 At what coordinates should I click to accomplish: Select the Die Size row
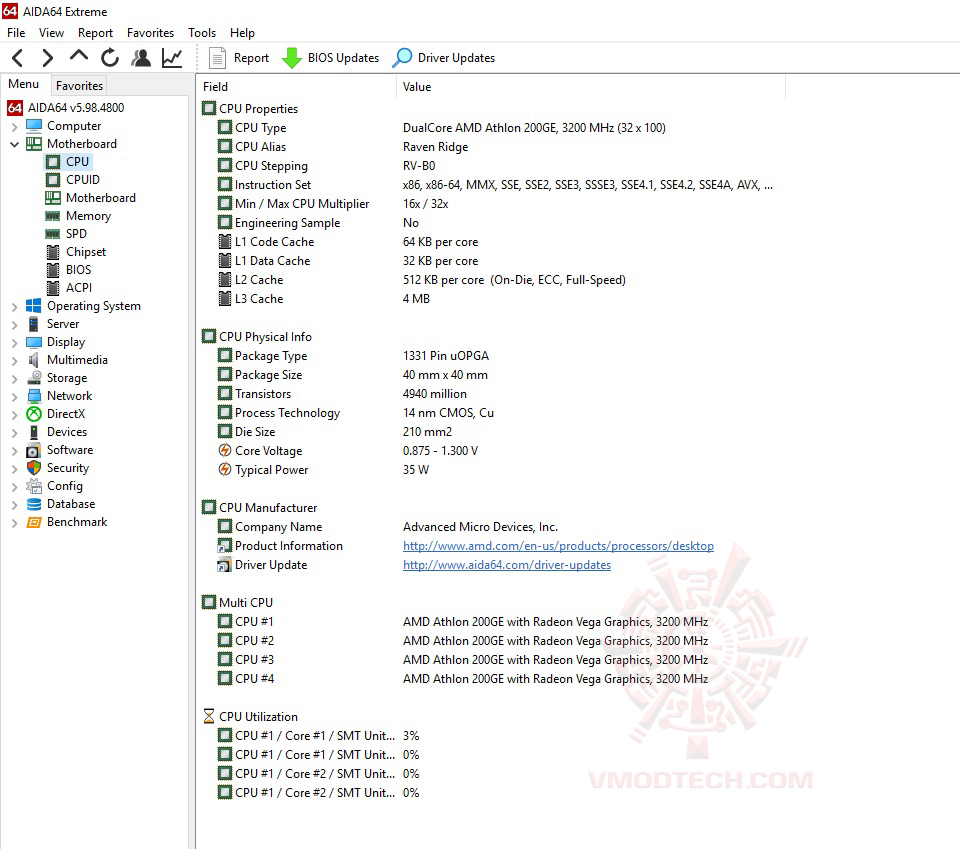(x=335, y=432)
